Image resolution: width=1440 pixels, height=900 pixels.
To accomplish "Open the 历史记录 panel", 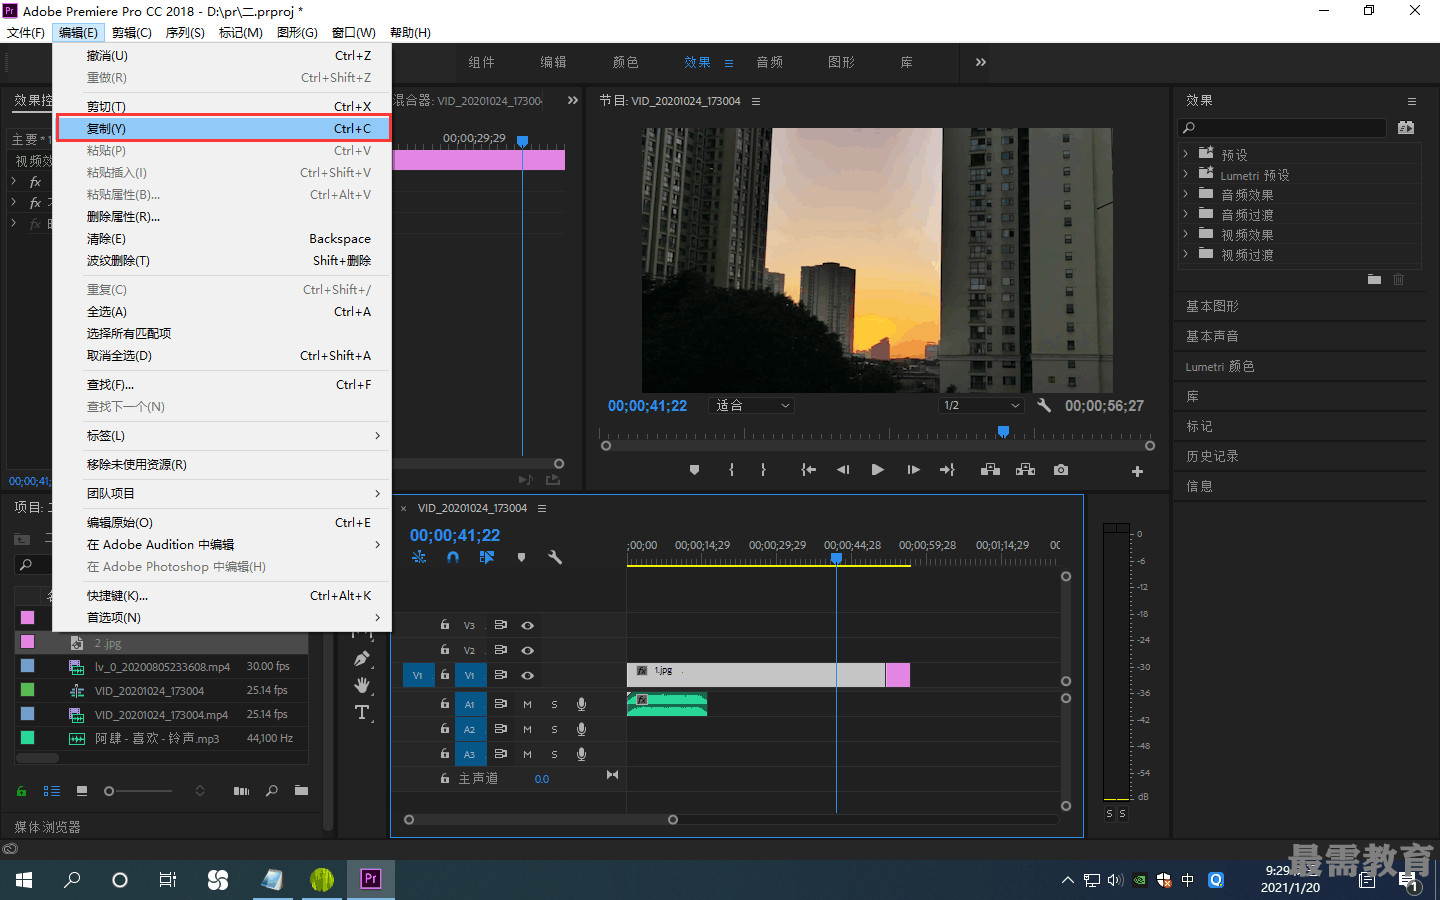I will click(x=1212, y=456).
